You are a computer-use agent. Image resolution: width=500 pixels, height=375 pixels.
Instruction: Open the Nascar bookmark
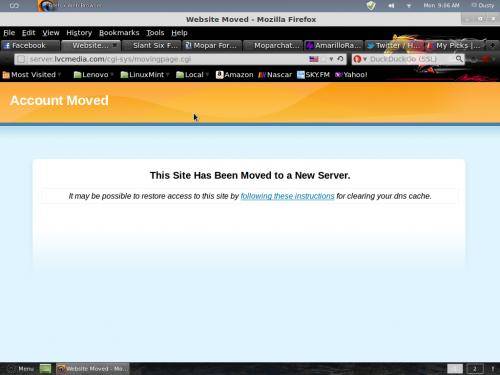point(275,75)
